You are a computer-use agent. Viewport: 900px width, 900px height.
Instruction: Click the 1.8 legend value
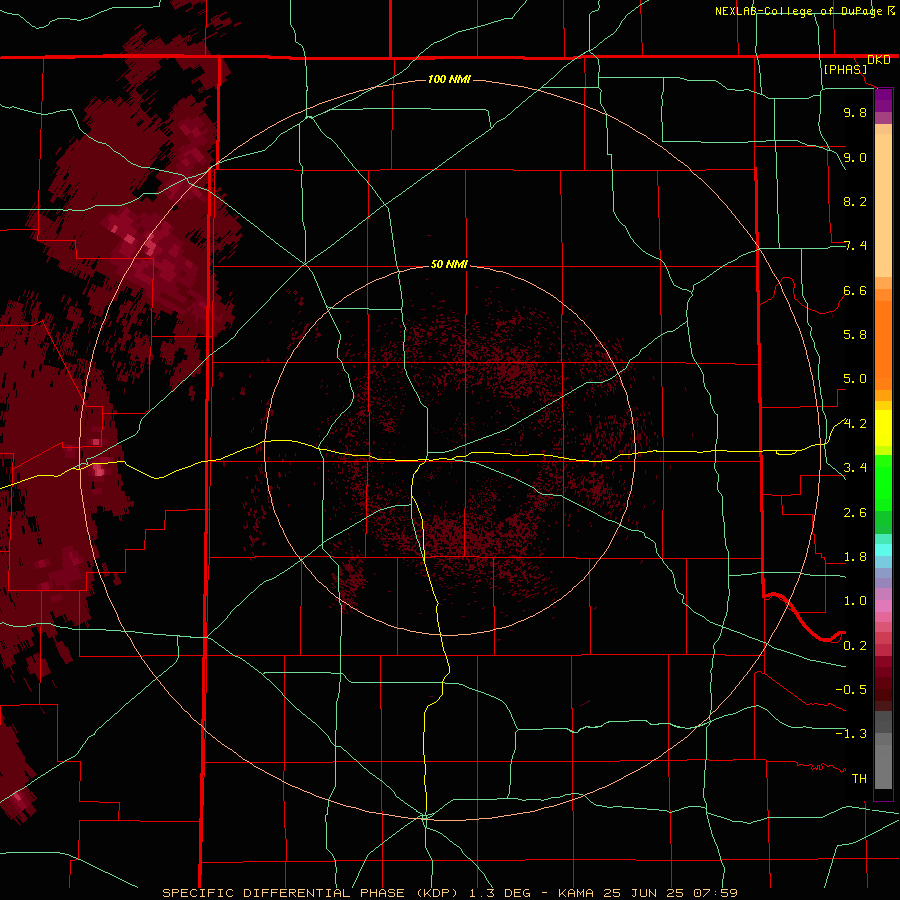855,557
